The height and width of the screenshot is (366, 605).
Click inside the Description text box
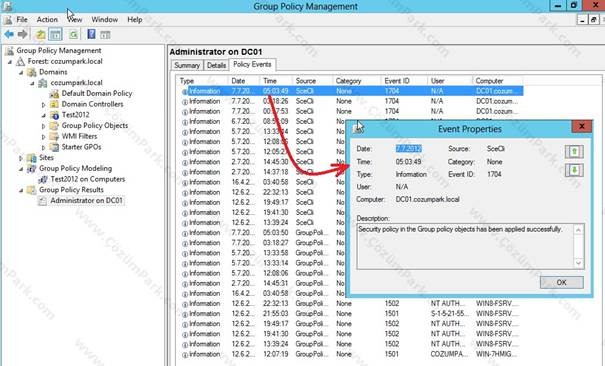465,246
